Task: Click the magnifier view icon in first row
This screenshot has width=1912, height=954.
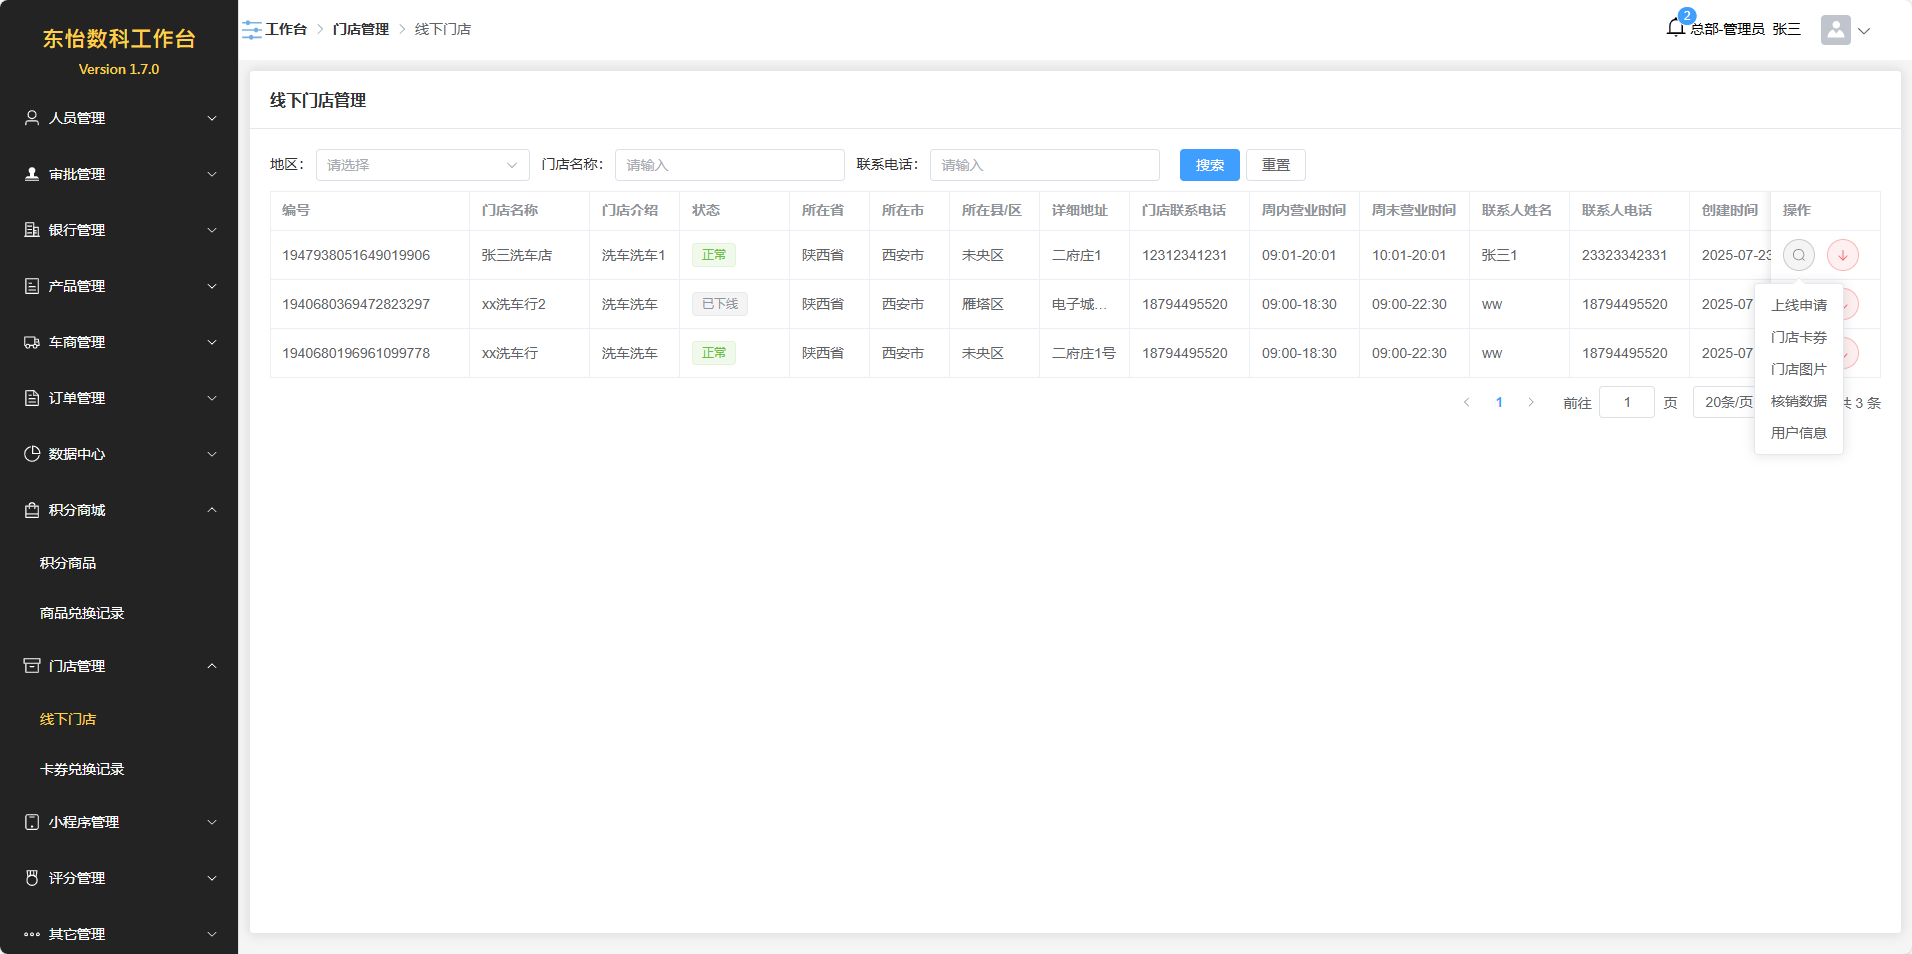Action: click(1798, 255)
